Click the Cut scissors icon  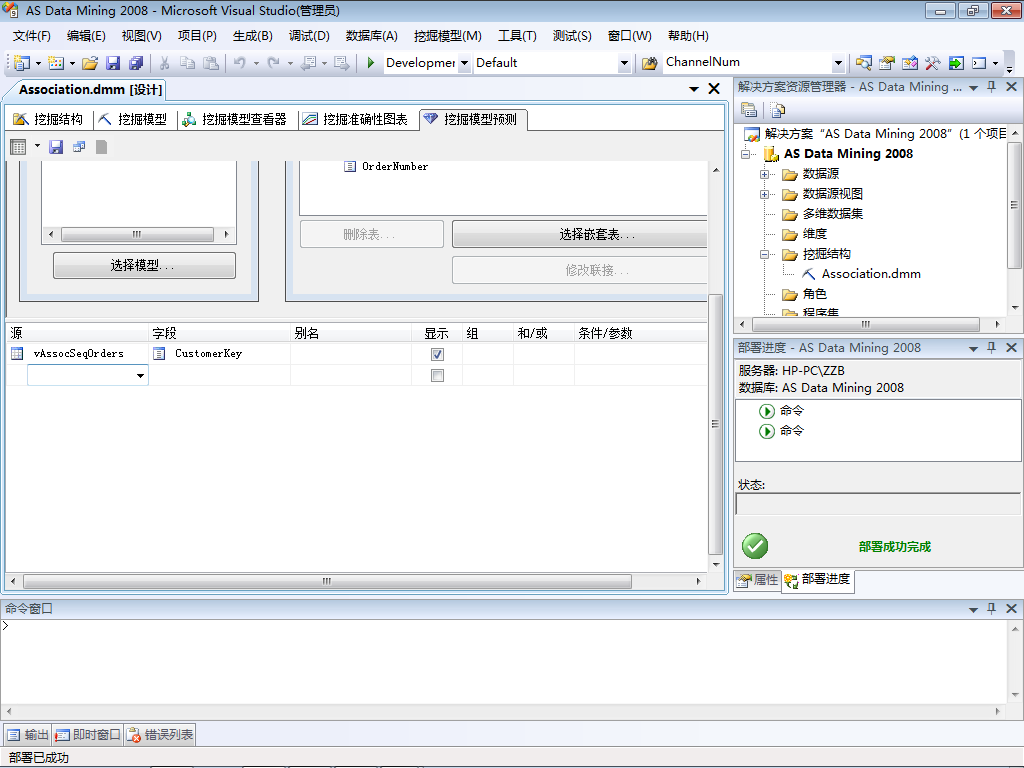(165, 63)
